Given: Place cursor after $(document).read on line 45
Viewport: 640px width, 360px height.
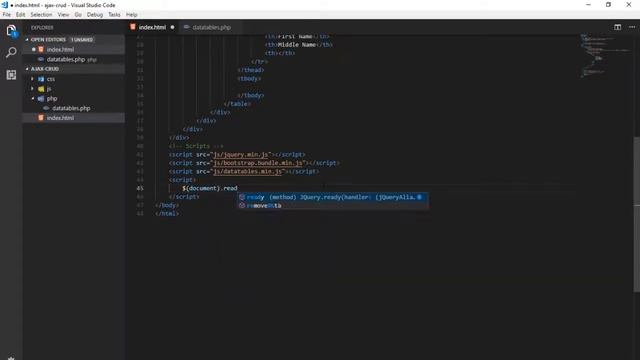Looking at the screenshot, I should [238, 188].
